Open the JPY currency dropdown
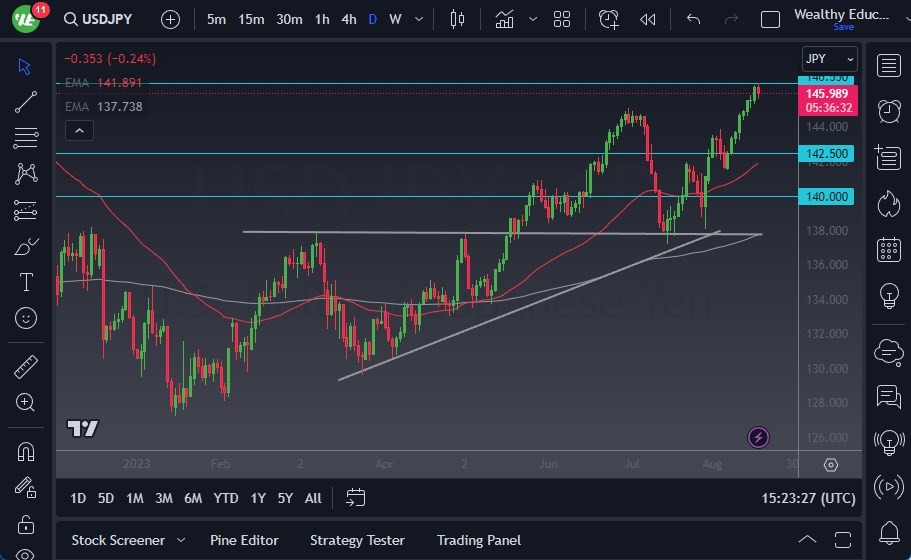This screenshot has width=911, height=560. (x=829, y=59)
